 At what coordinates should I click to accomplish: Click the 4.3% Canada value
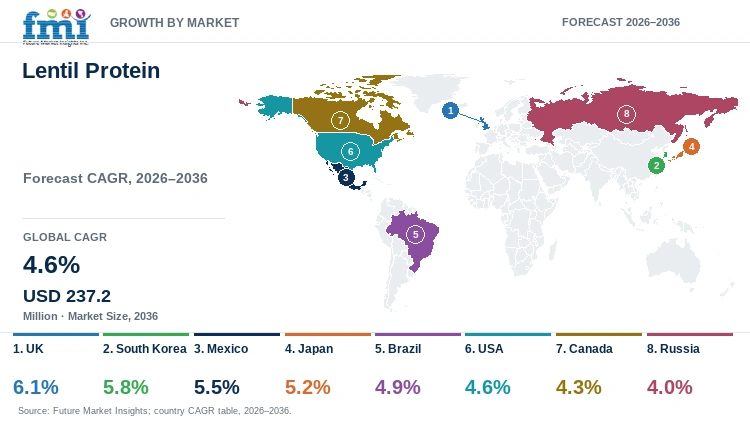pos(578,387)
